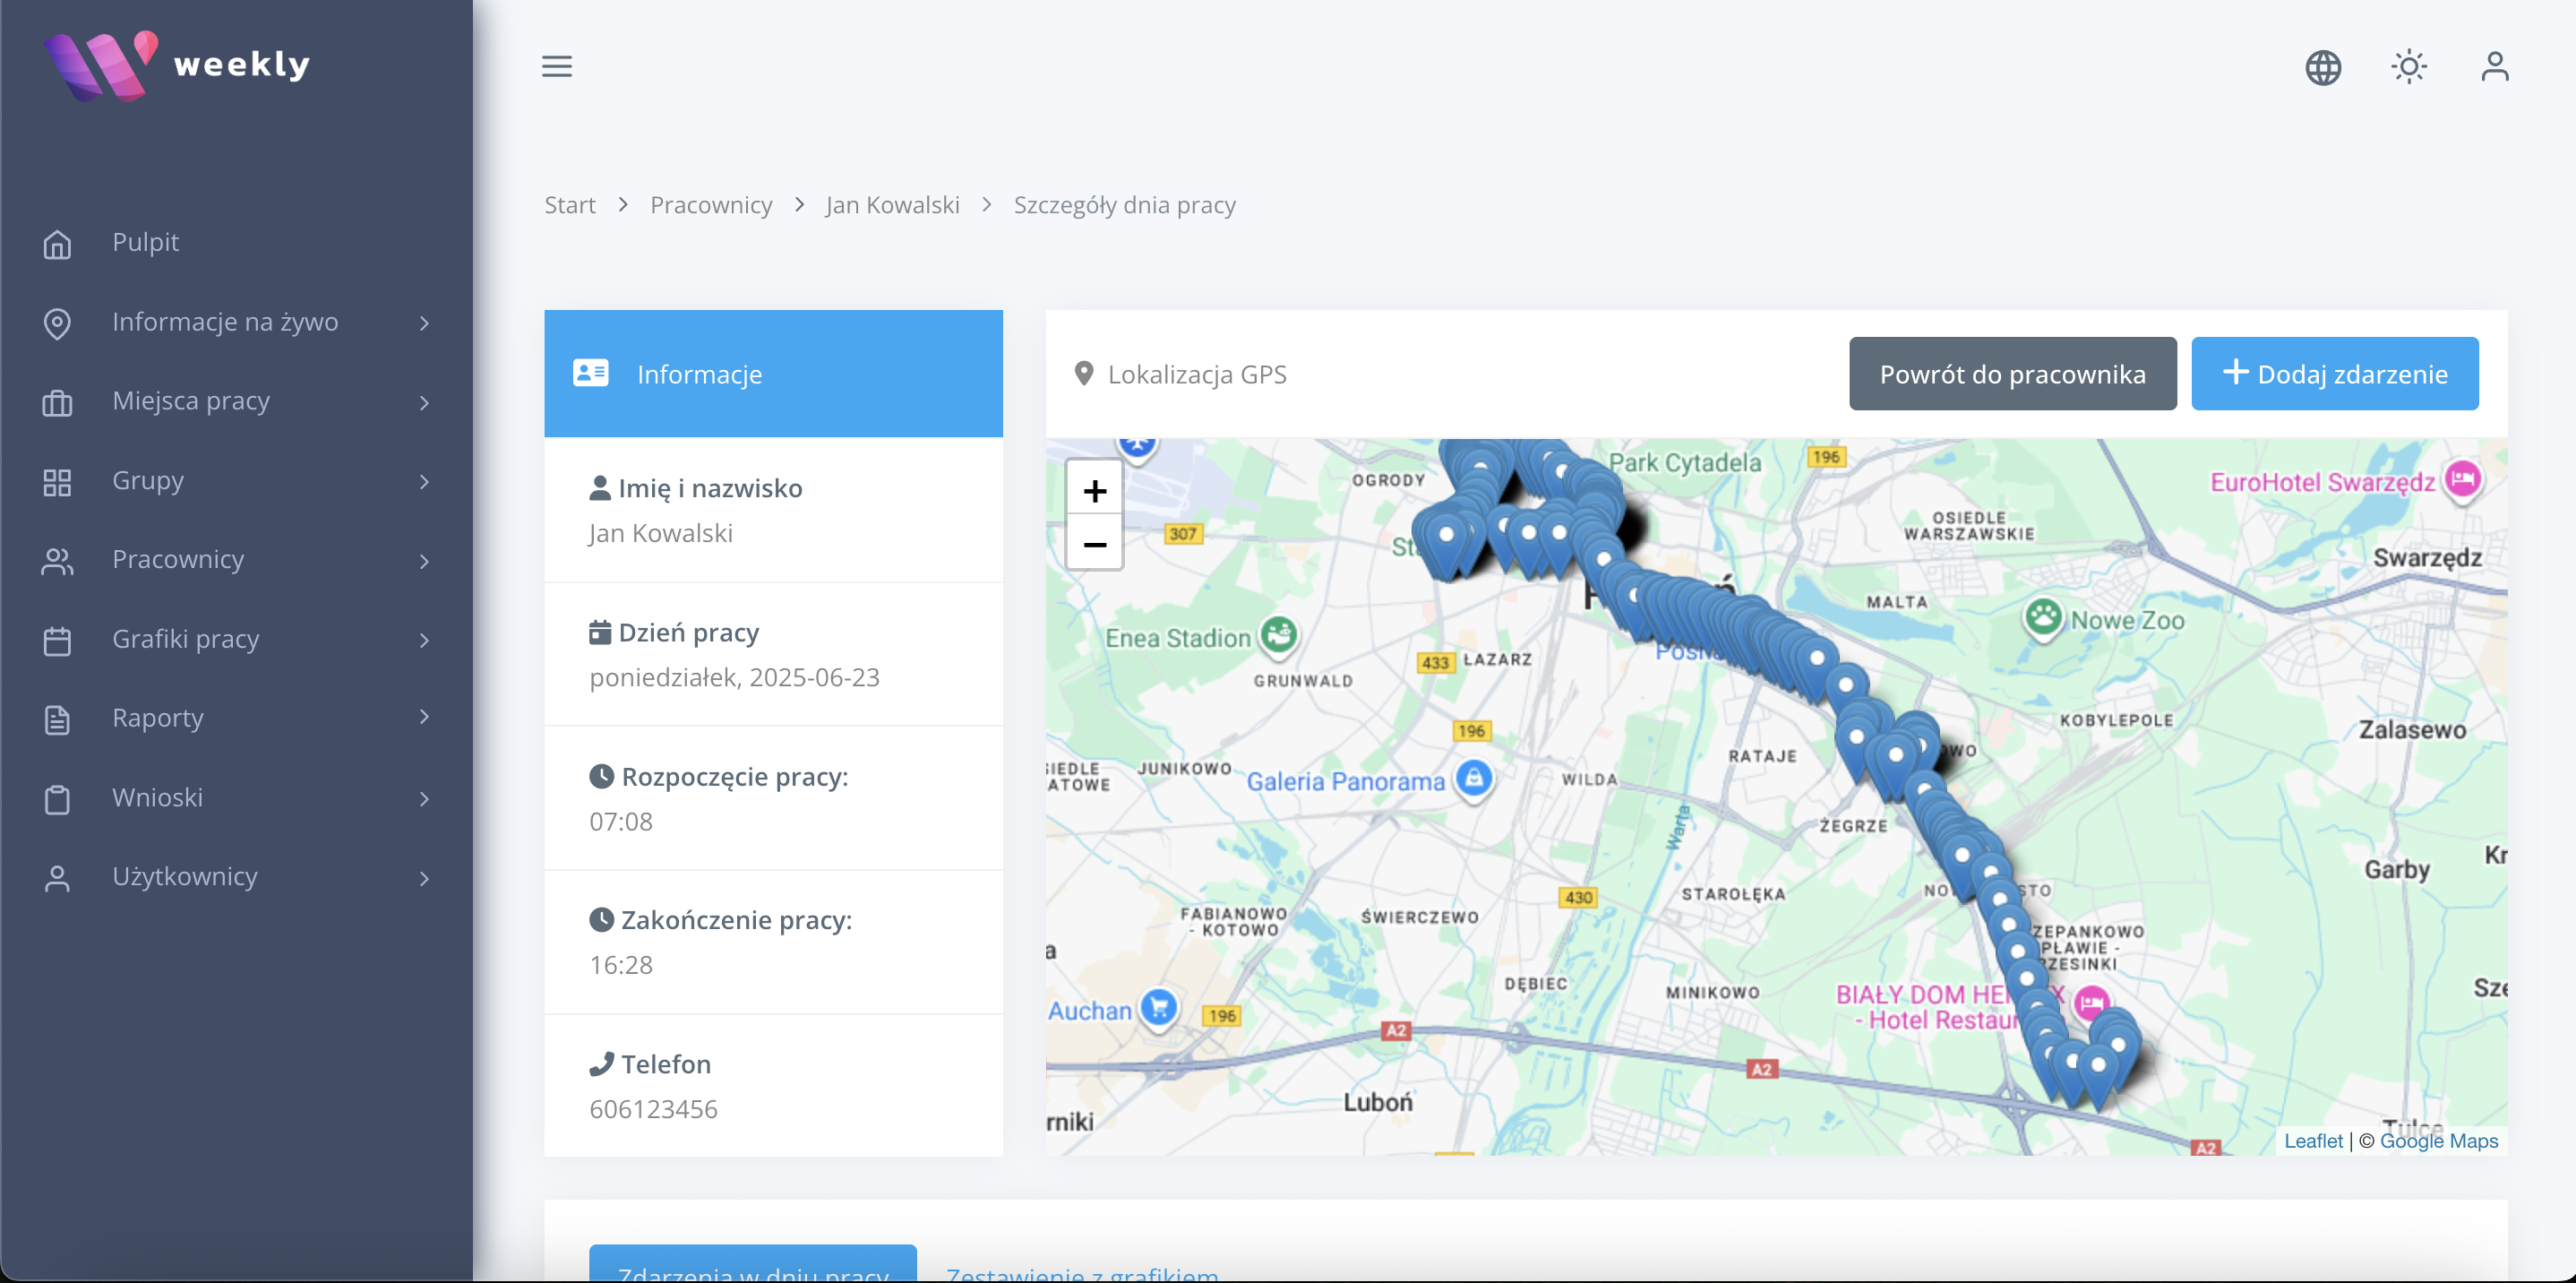Image resolution: width=2576 pixels, height=1283 pixels.
Task: Open Pracownicy breadcrumb link
Action: 711,205
